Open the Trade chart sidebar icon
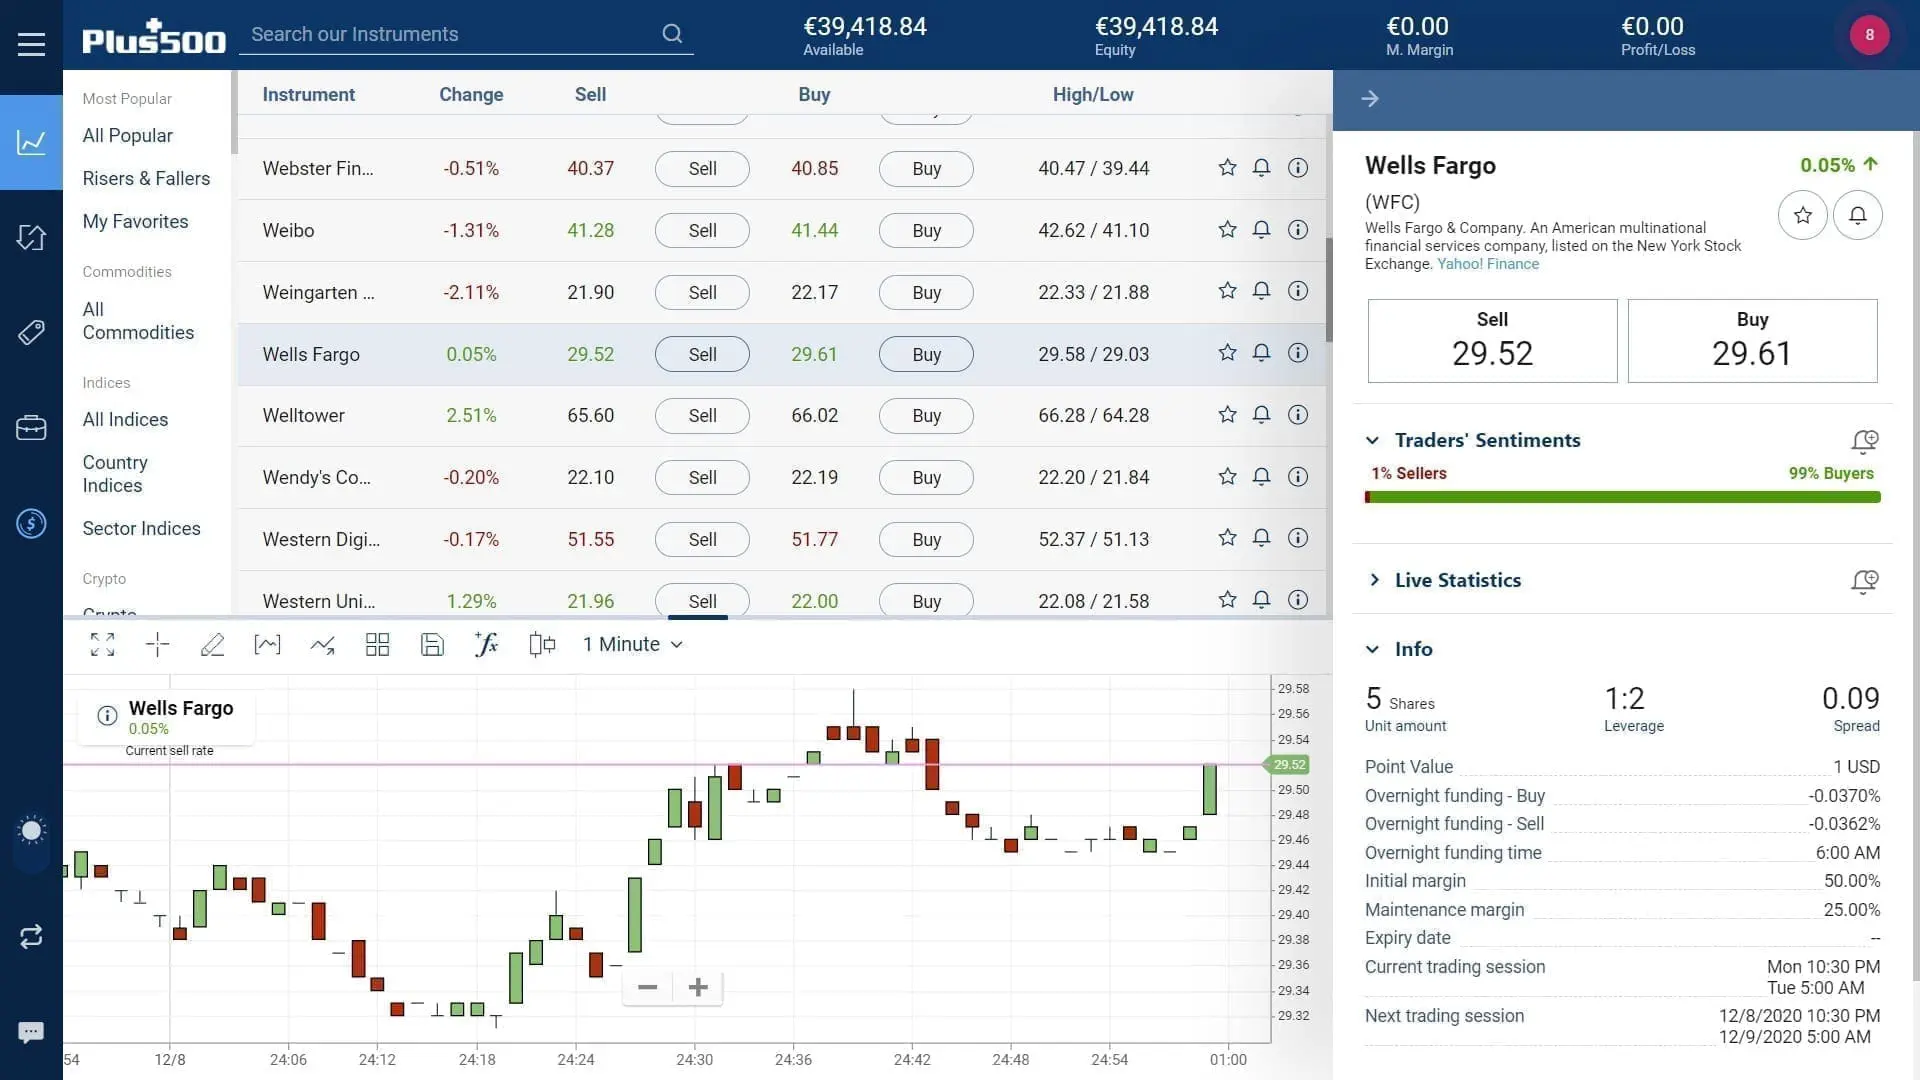The width and height of the screenshot is (1920, 1080). (31, 142)
